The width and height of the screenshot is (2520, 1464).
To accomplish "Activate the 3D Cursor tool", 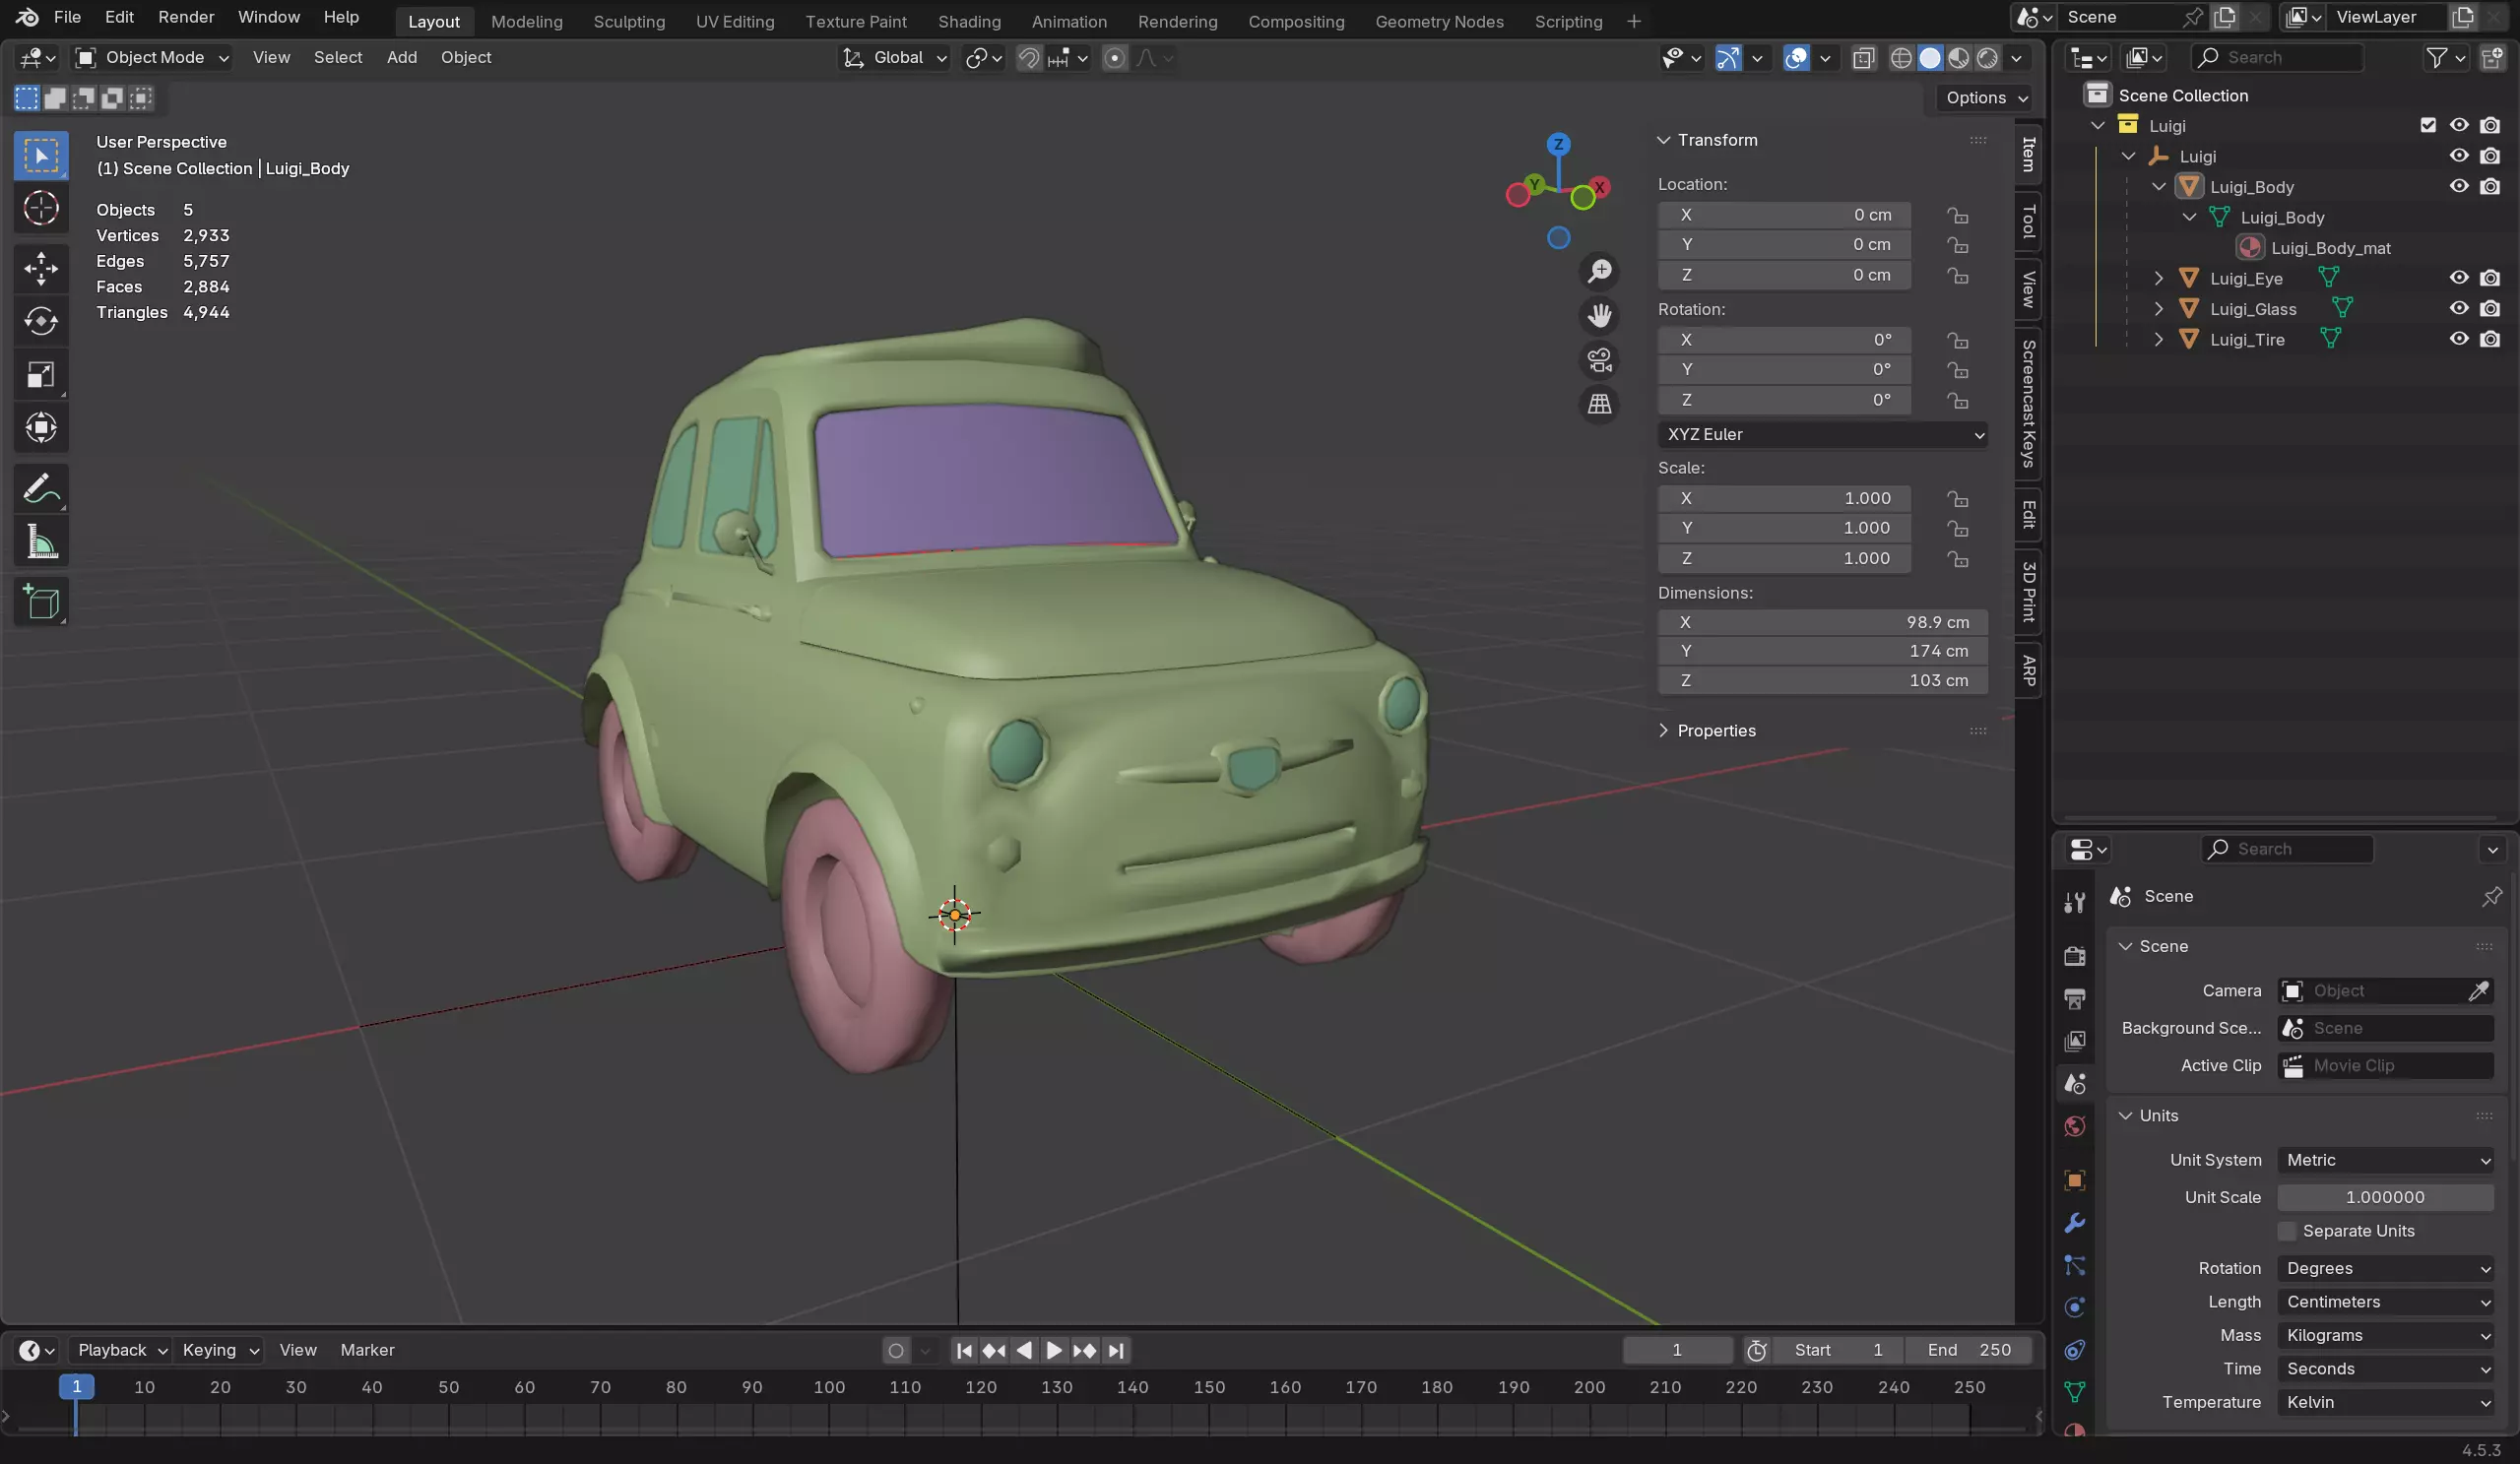I will [41, 208].
